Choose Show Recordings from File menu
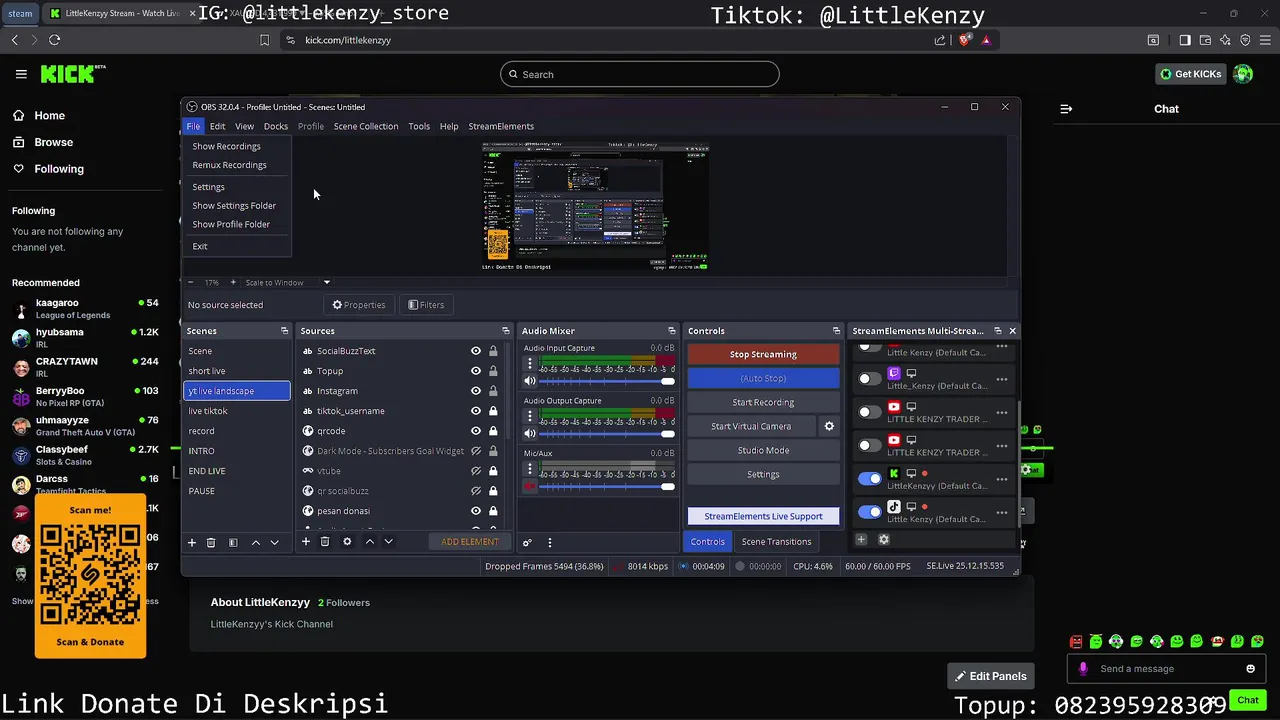 pos(237,146)
